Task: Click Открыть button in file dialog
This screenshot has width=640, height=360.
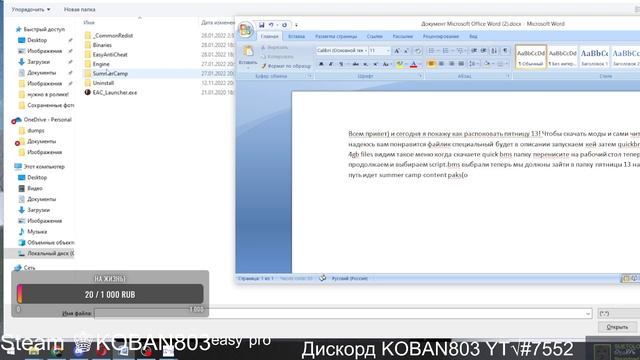Action: point(617,327)
